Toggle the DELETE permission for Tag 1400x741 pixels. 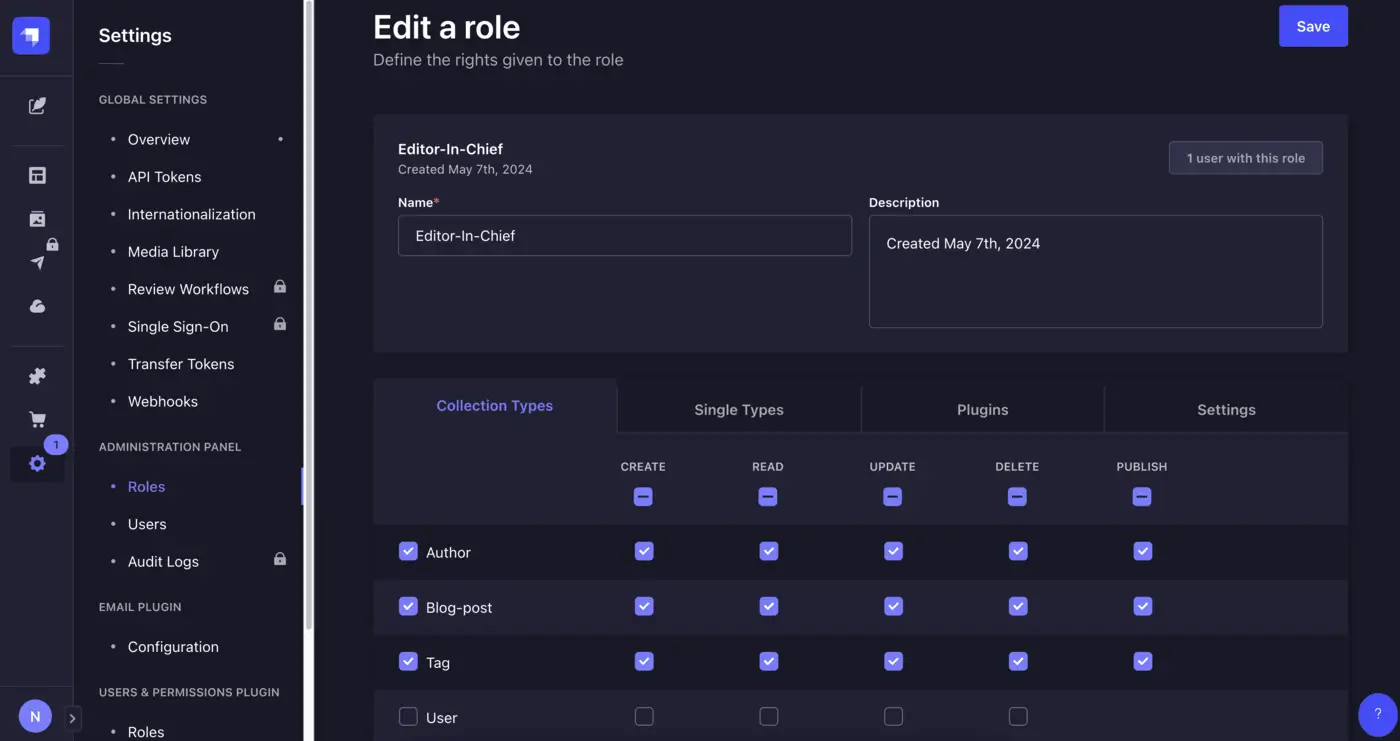click(1017, 661)
